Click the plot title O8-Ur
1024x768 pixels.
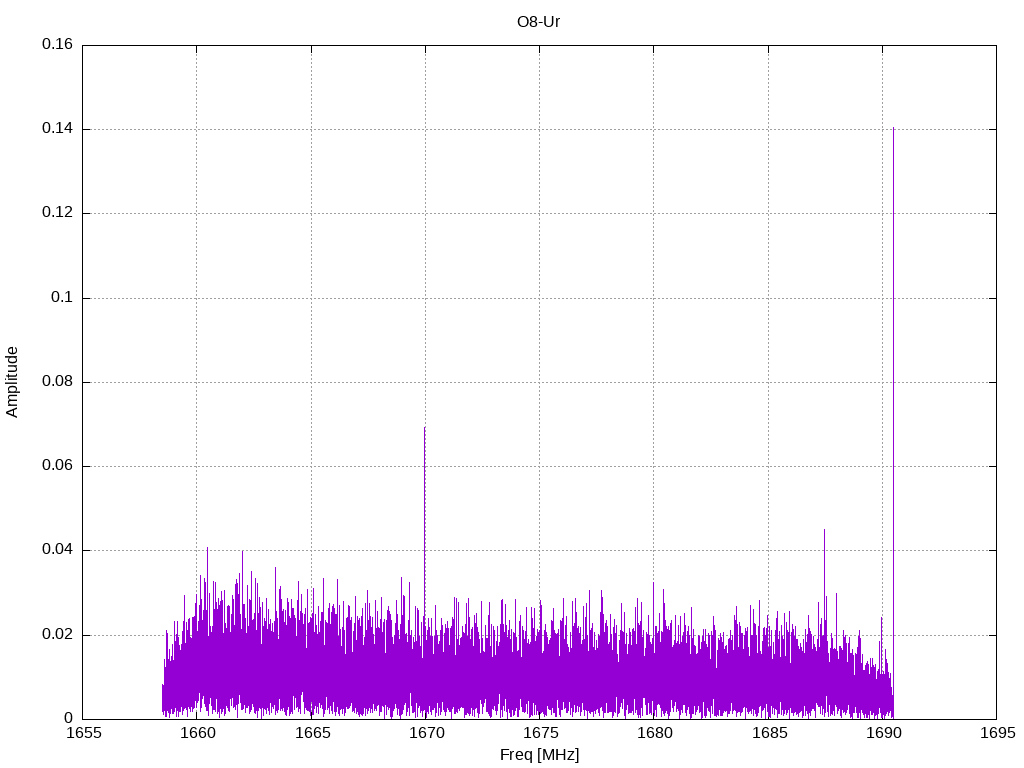(x=538, y=21)
